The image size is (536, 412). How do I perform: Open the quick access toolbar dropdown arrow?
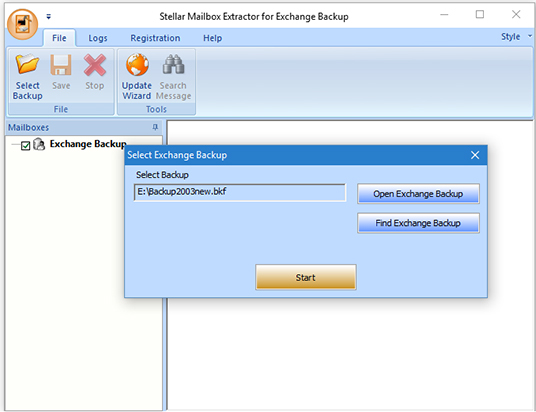point(49,16)
